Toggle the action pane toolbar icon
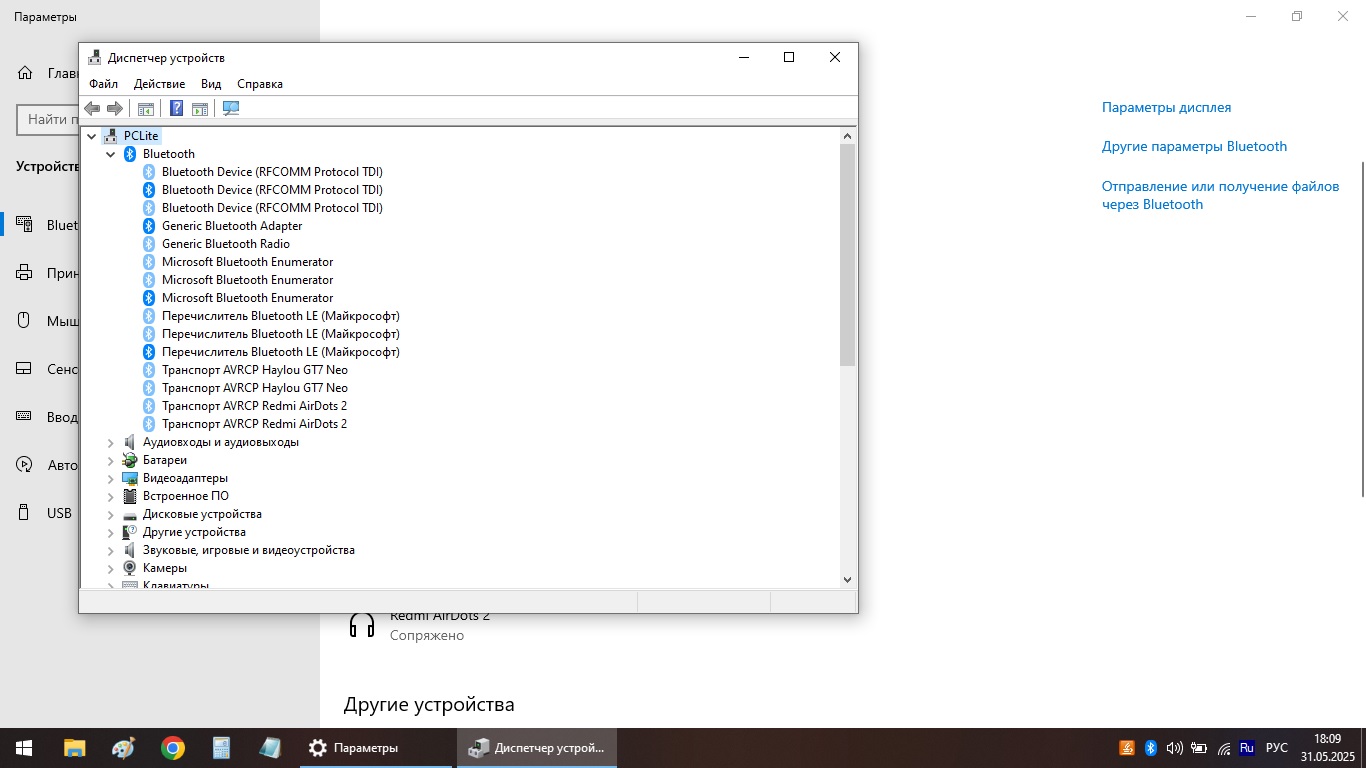 point(200,108)
